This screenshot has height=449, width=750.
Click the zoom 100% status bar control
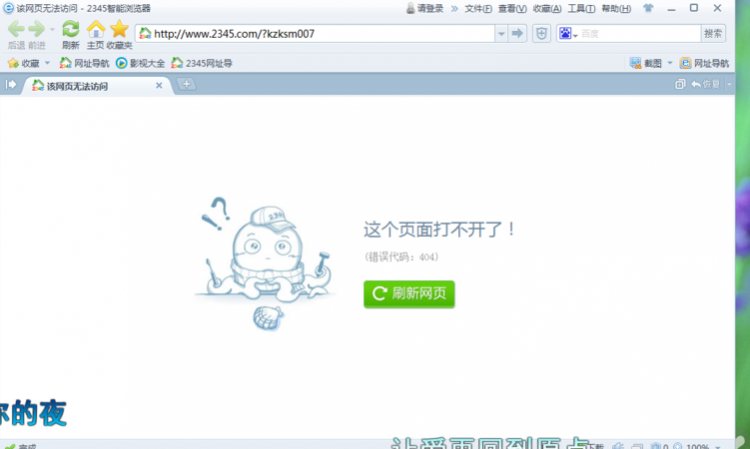691,446
